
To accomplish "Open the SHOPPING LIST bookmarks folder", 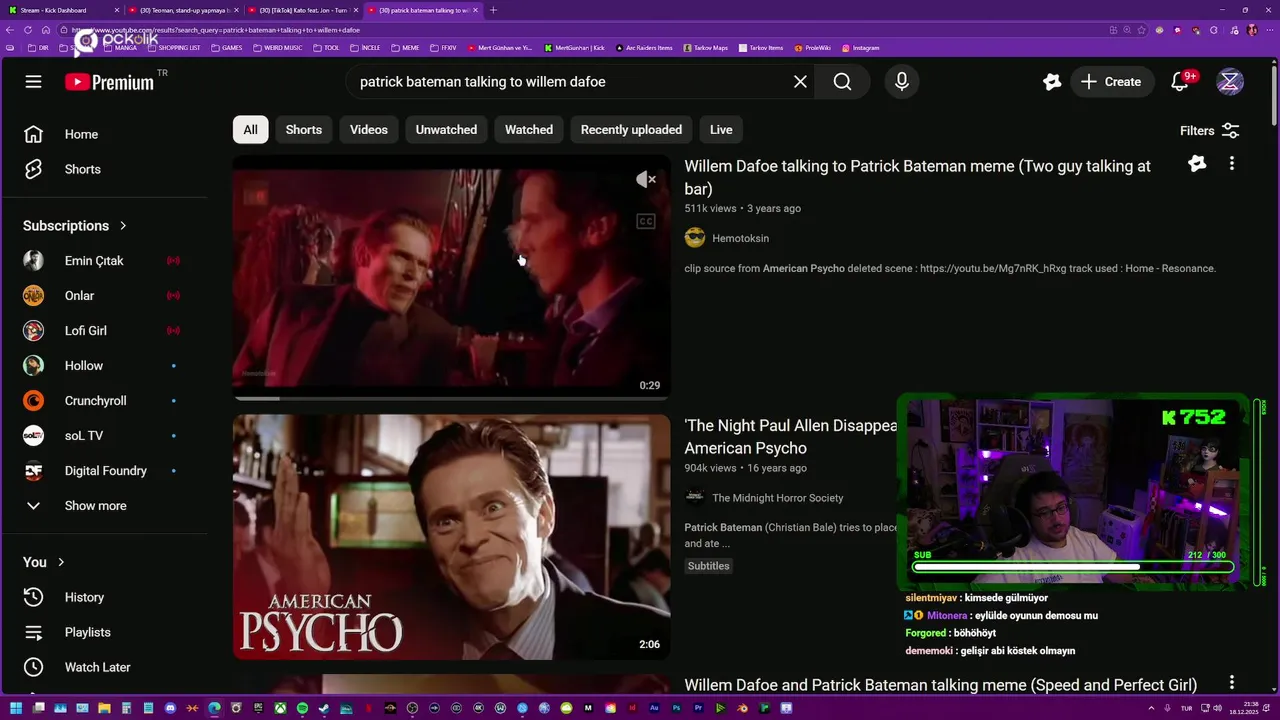I will [174, 48].
